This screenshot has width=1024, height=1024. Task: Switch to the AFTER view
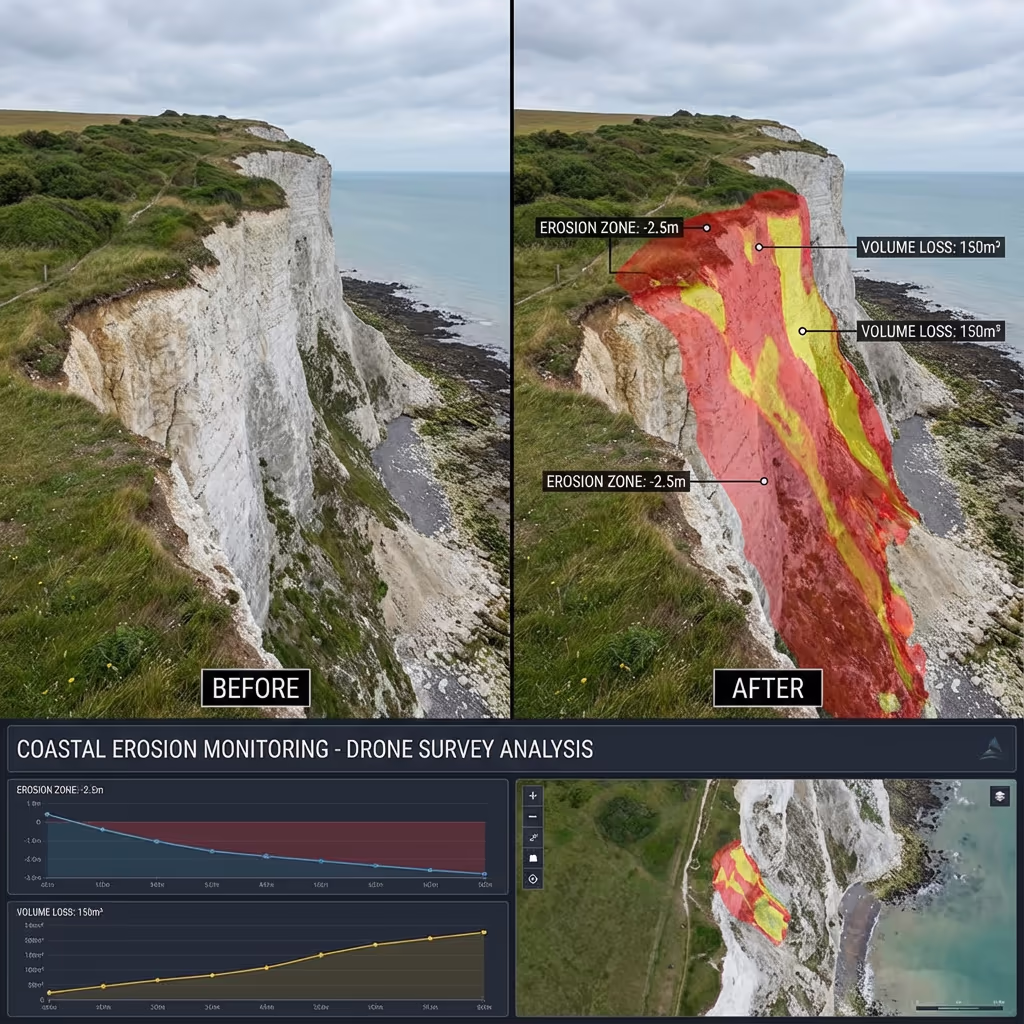coord(767,688)
